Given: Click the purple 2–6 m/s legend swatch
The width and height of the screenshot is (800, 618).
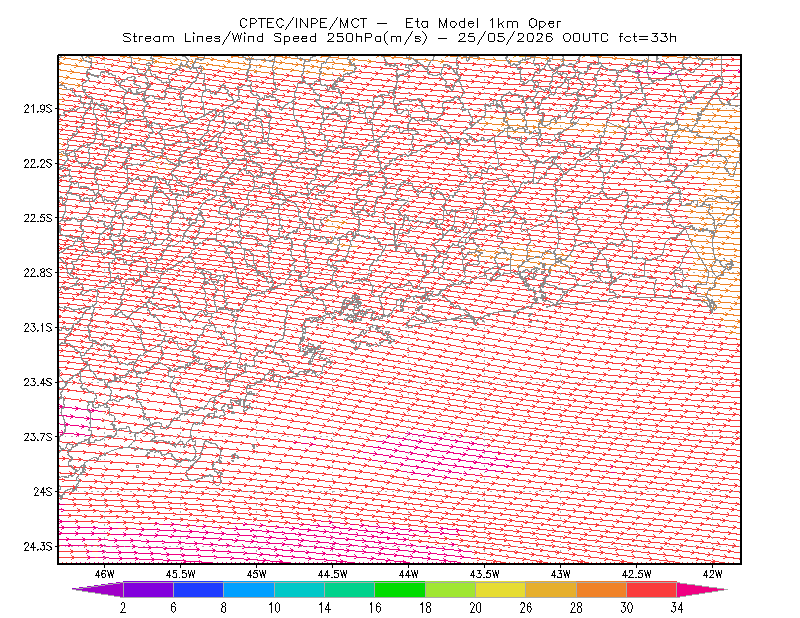Looking at the screenshot, I should click(x=148, y=589).
